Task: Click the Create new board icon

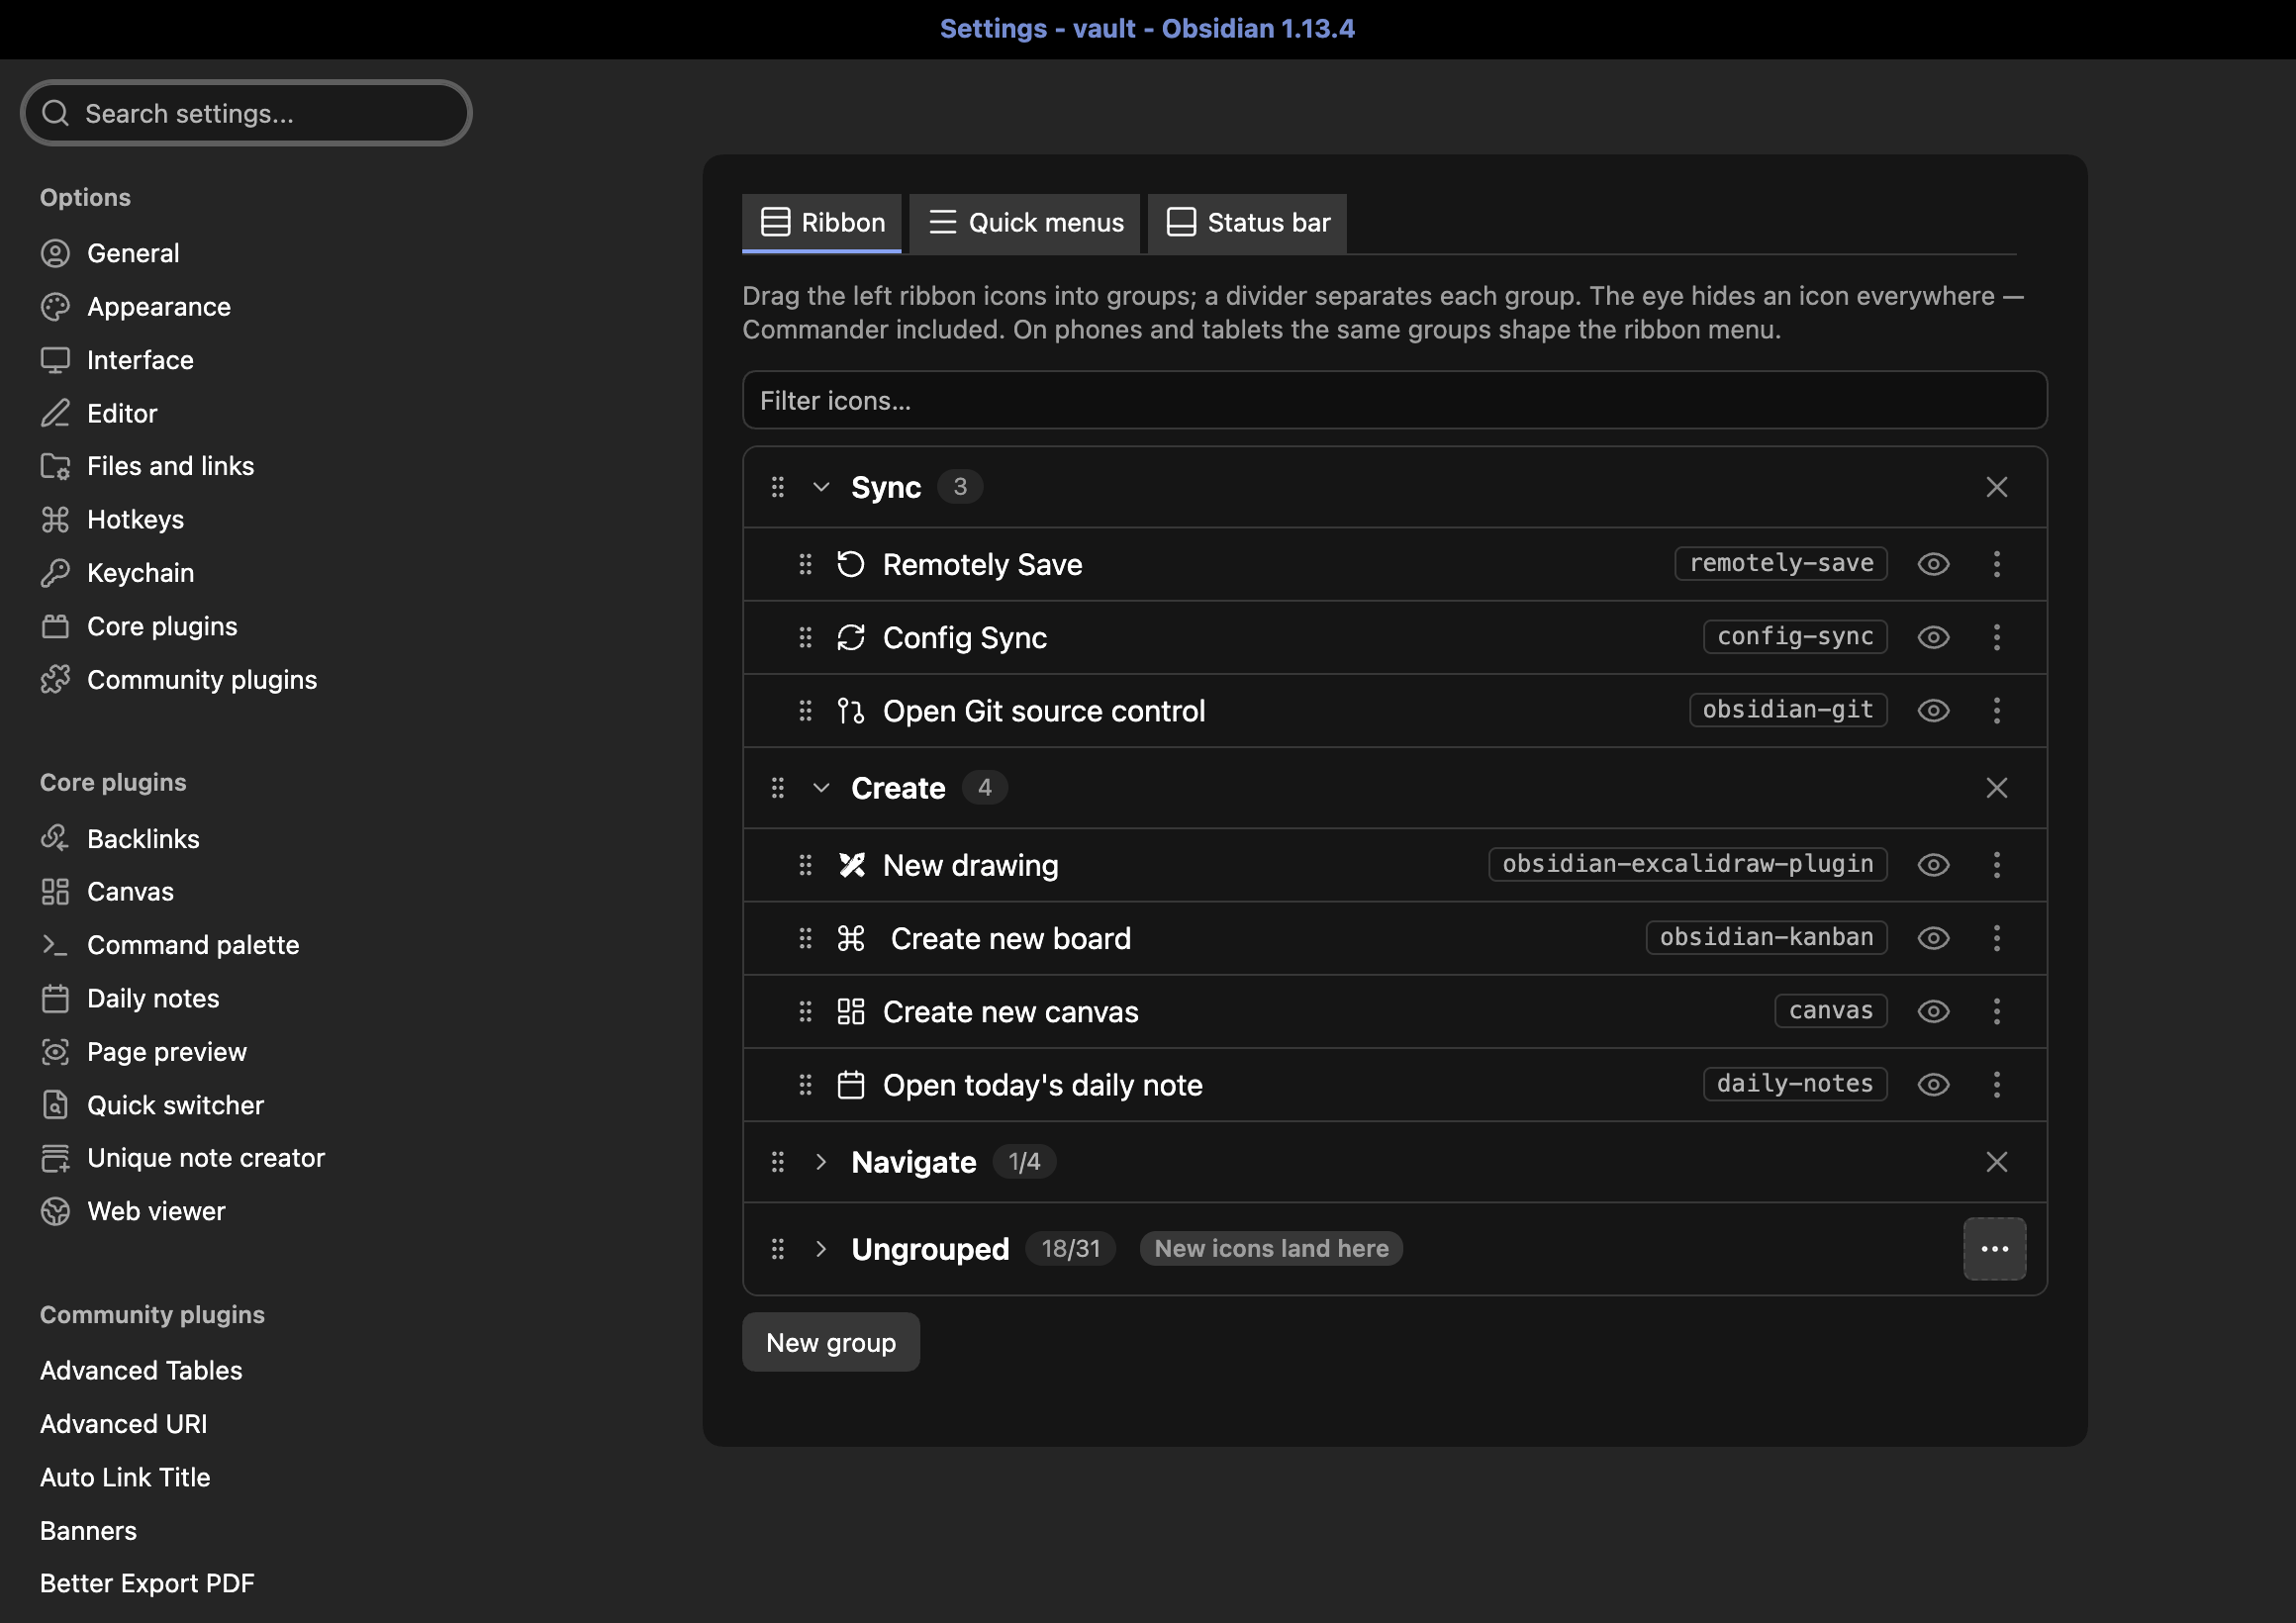Action: tap(850, 938)
